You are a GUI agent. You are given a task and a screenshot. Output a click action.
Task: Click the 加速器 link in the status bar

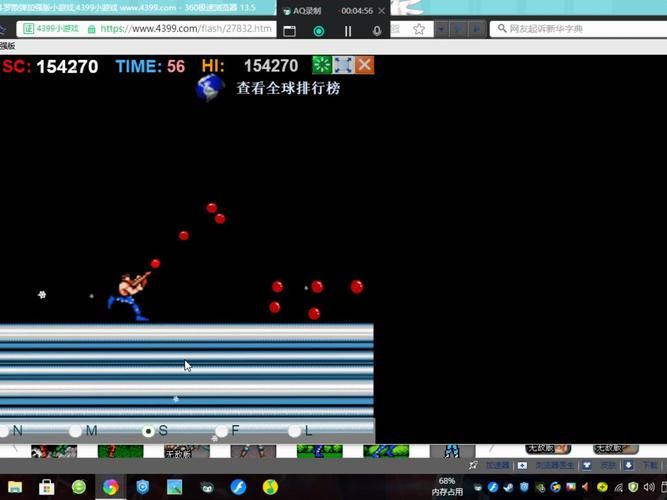pos(497,466)
